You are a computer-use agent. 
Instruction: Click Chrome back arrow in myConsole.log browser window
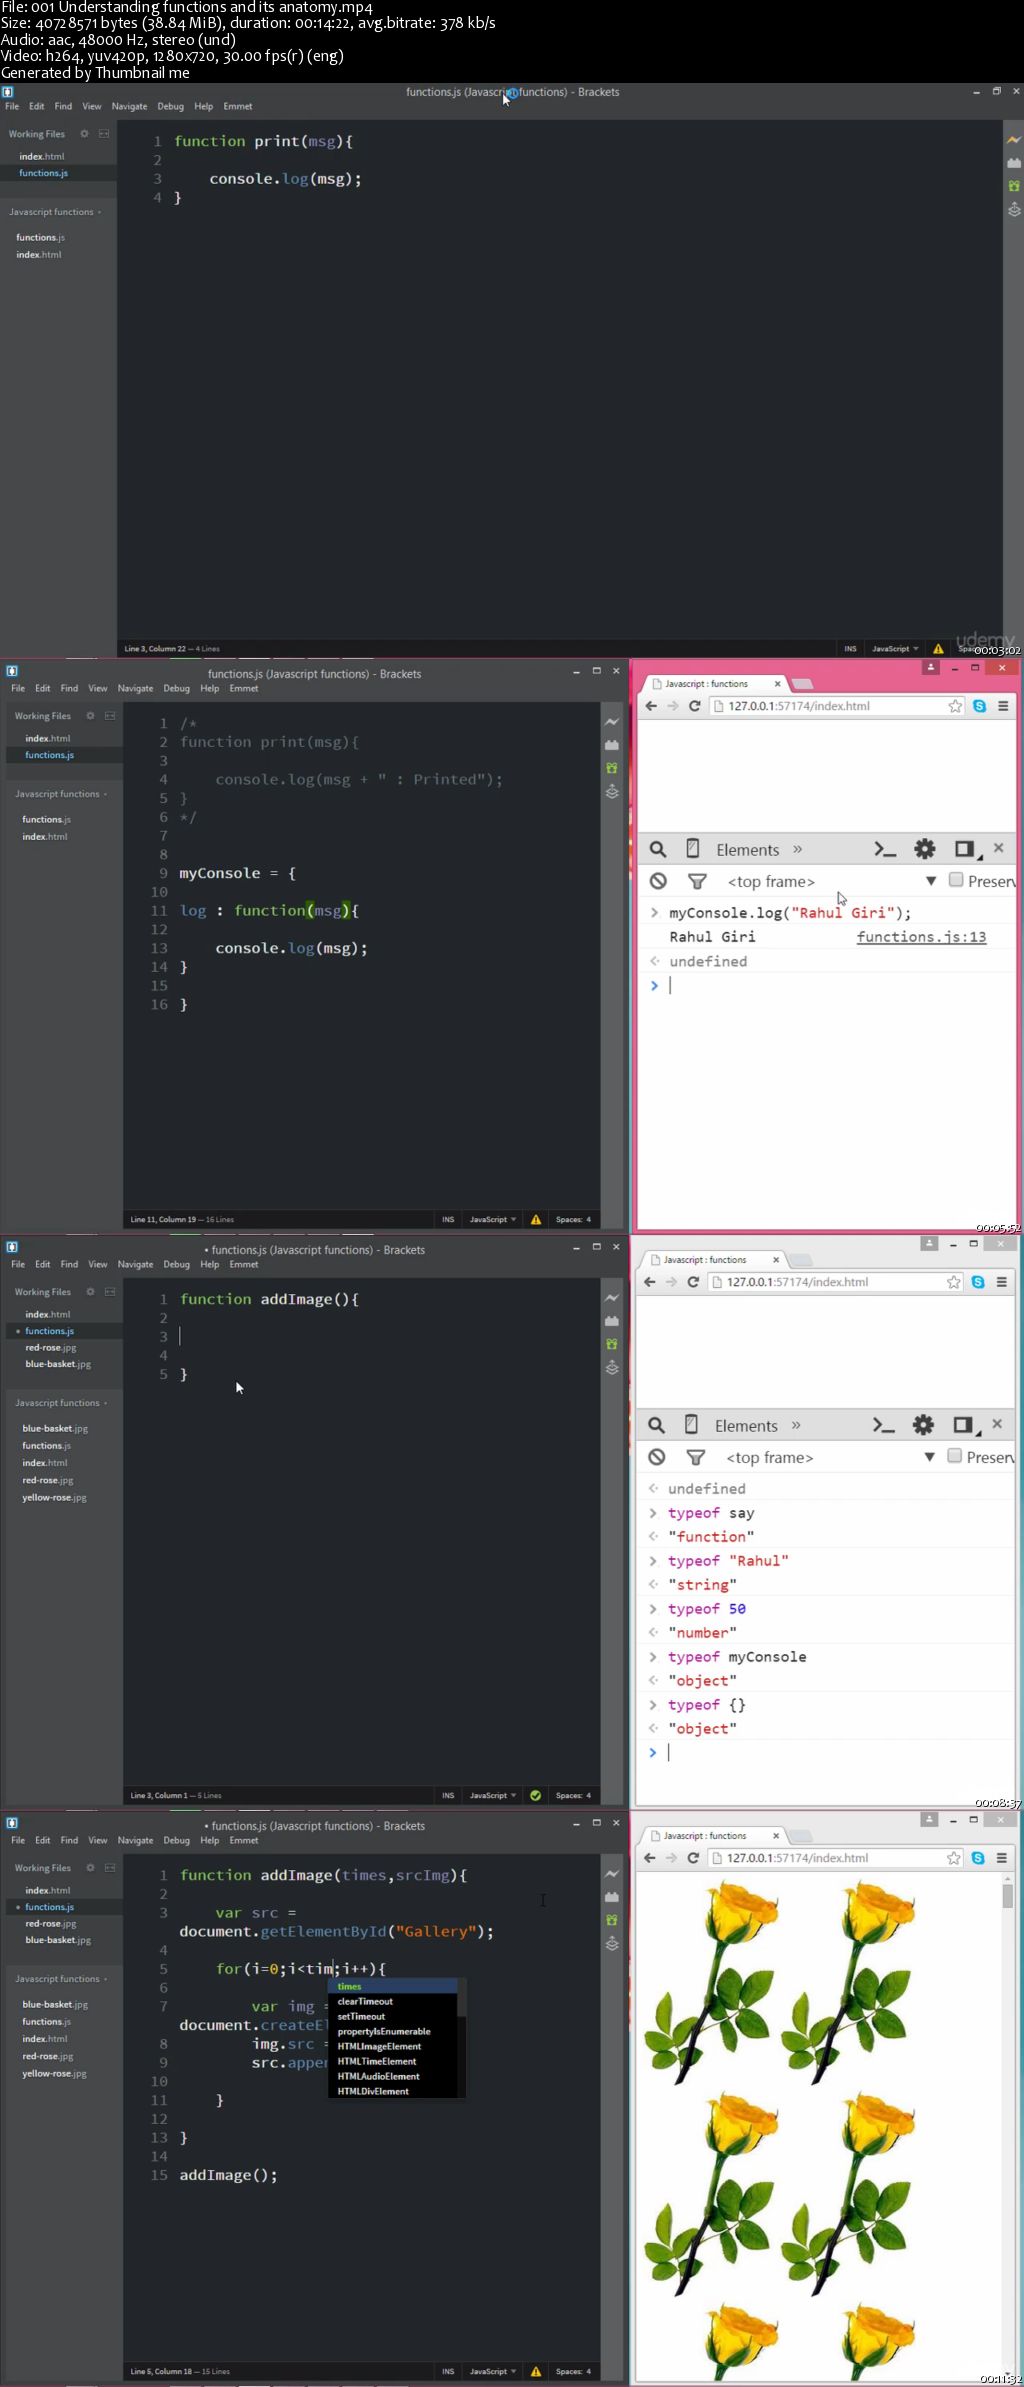(651, 706)
